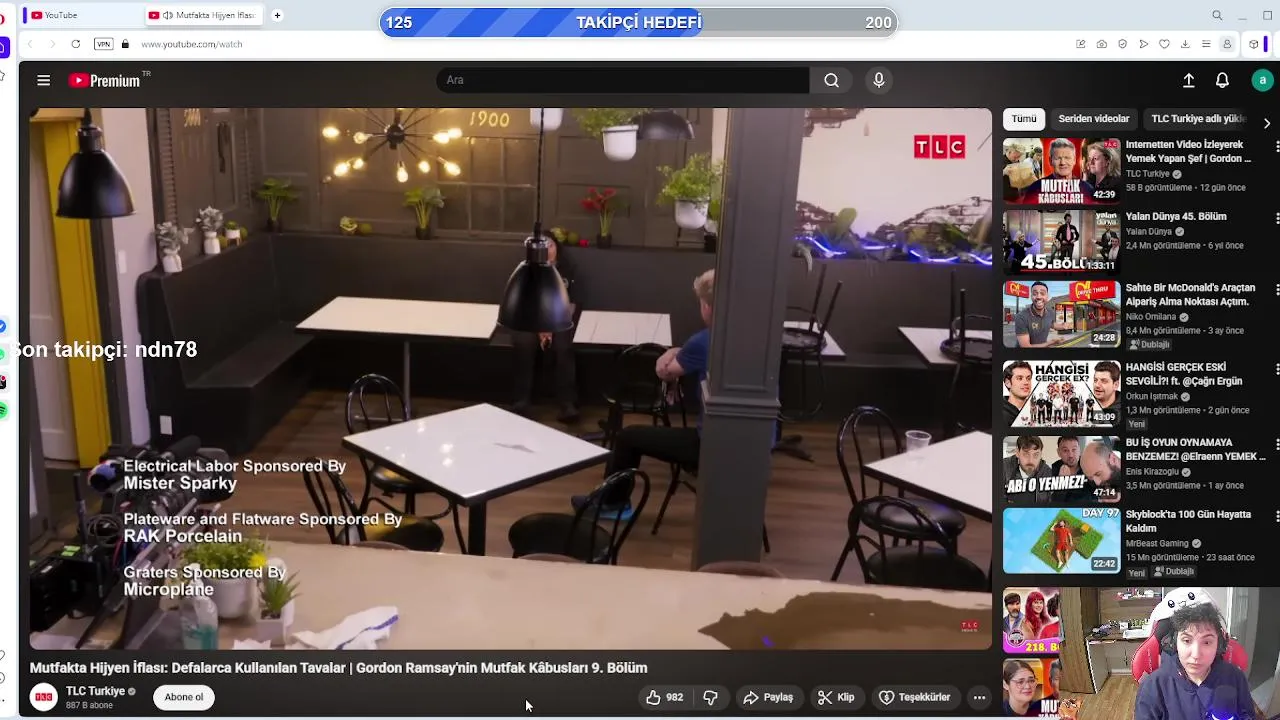
Task: Open the notifications bell
Action: click(x=1222, y=80)
